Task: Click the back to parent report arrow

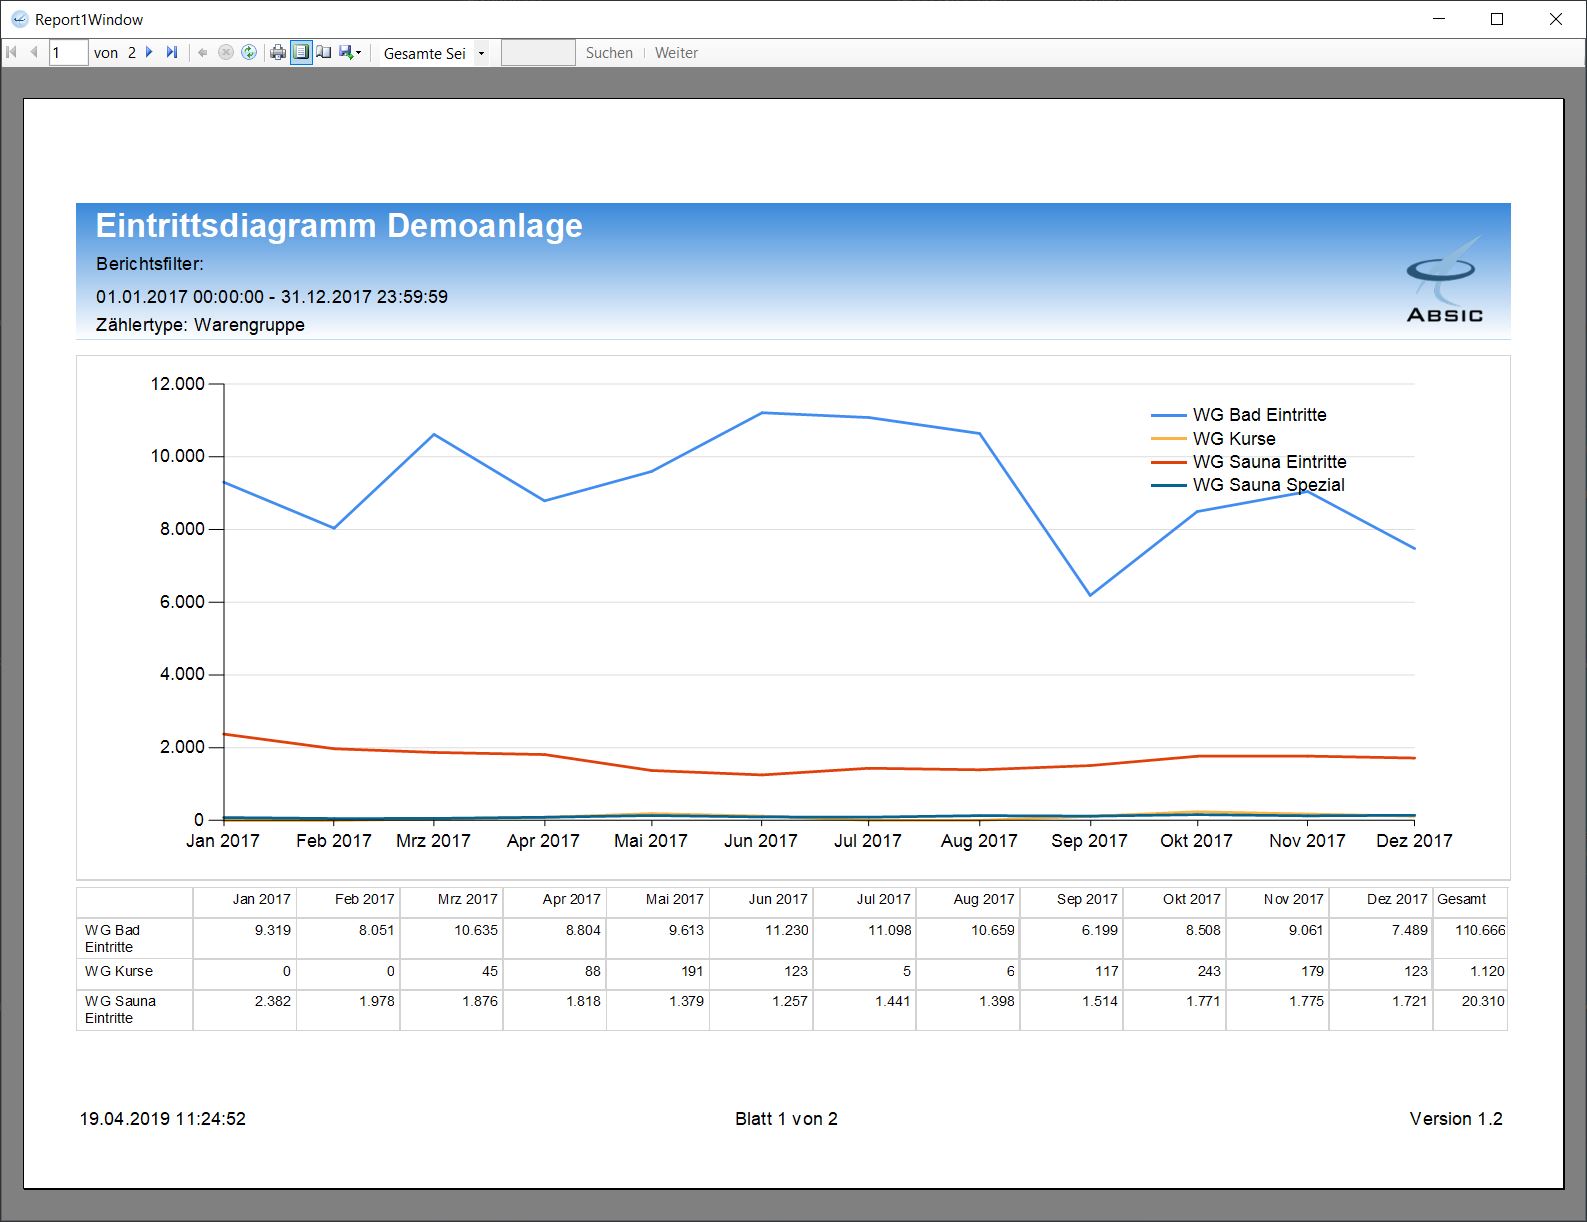Action: point(203,53)
